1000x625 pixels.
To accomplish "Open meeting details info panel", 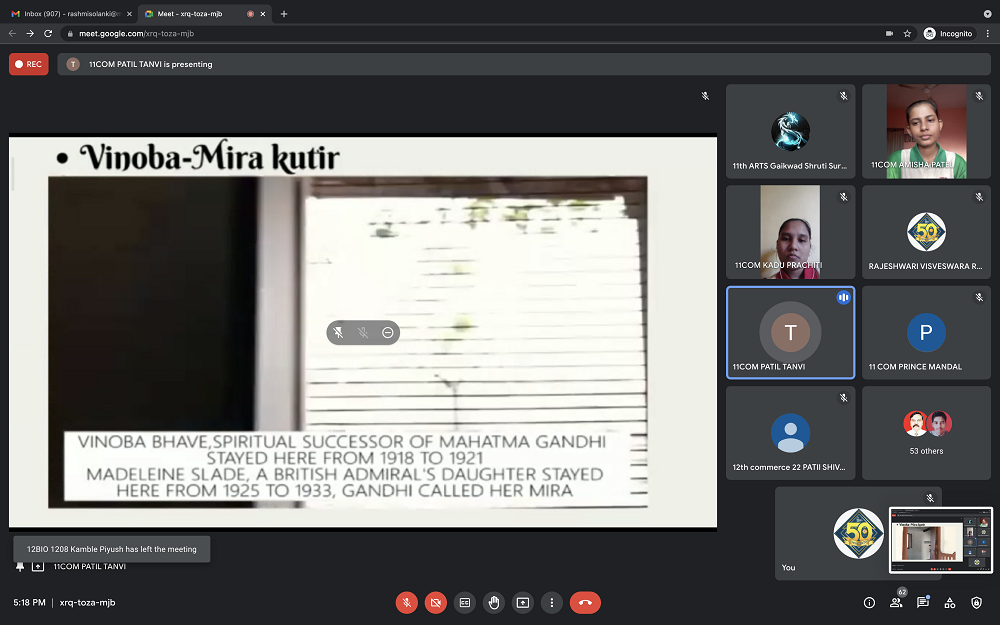I will pyautogui.click(x=869, y=603).
